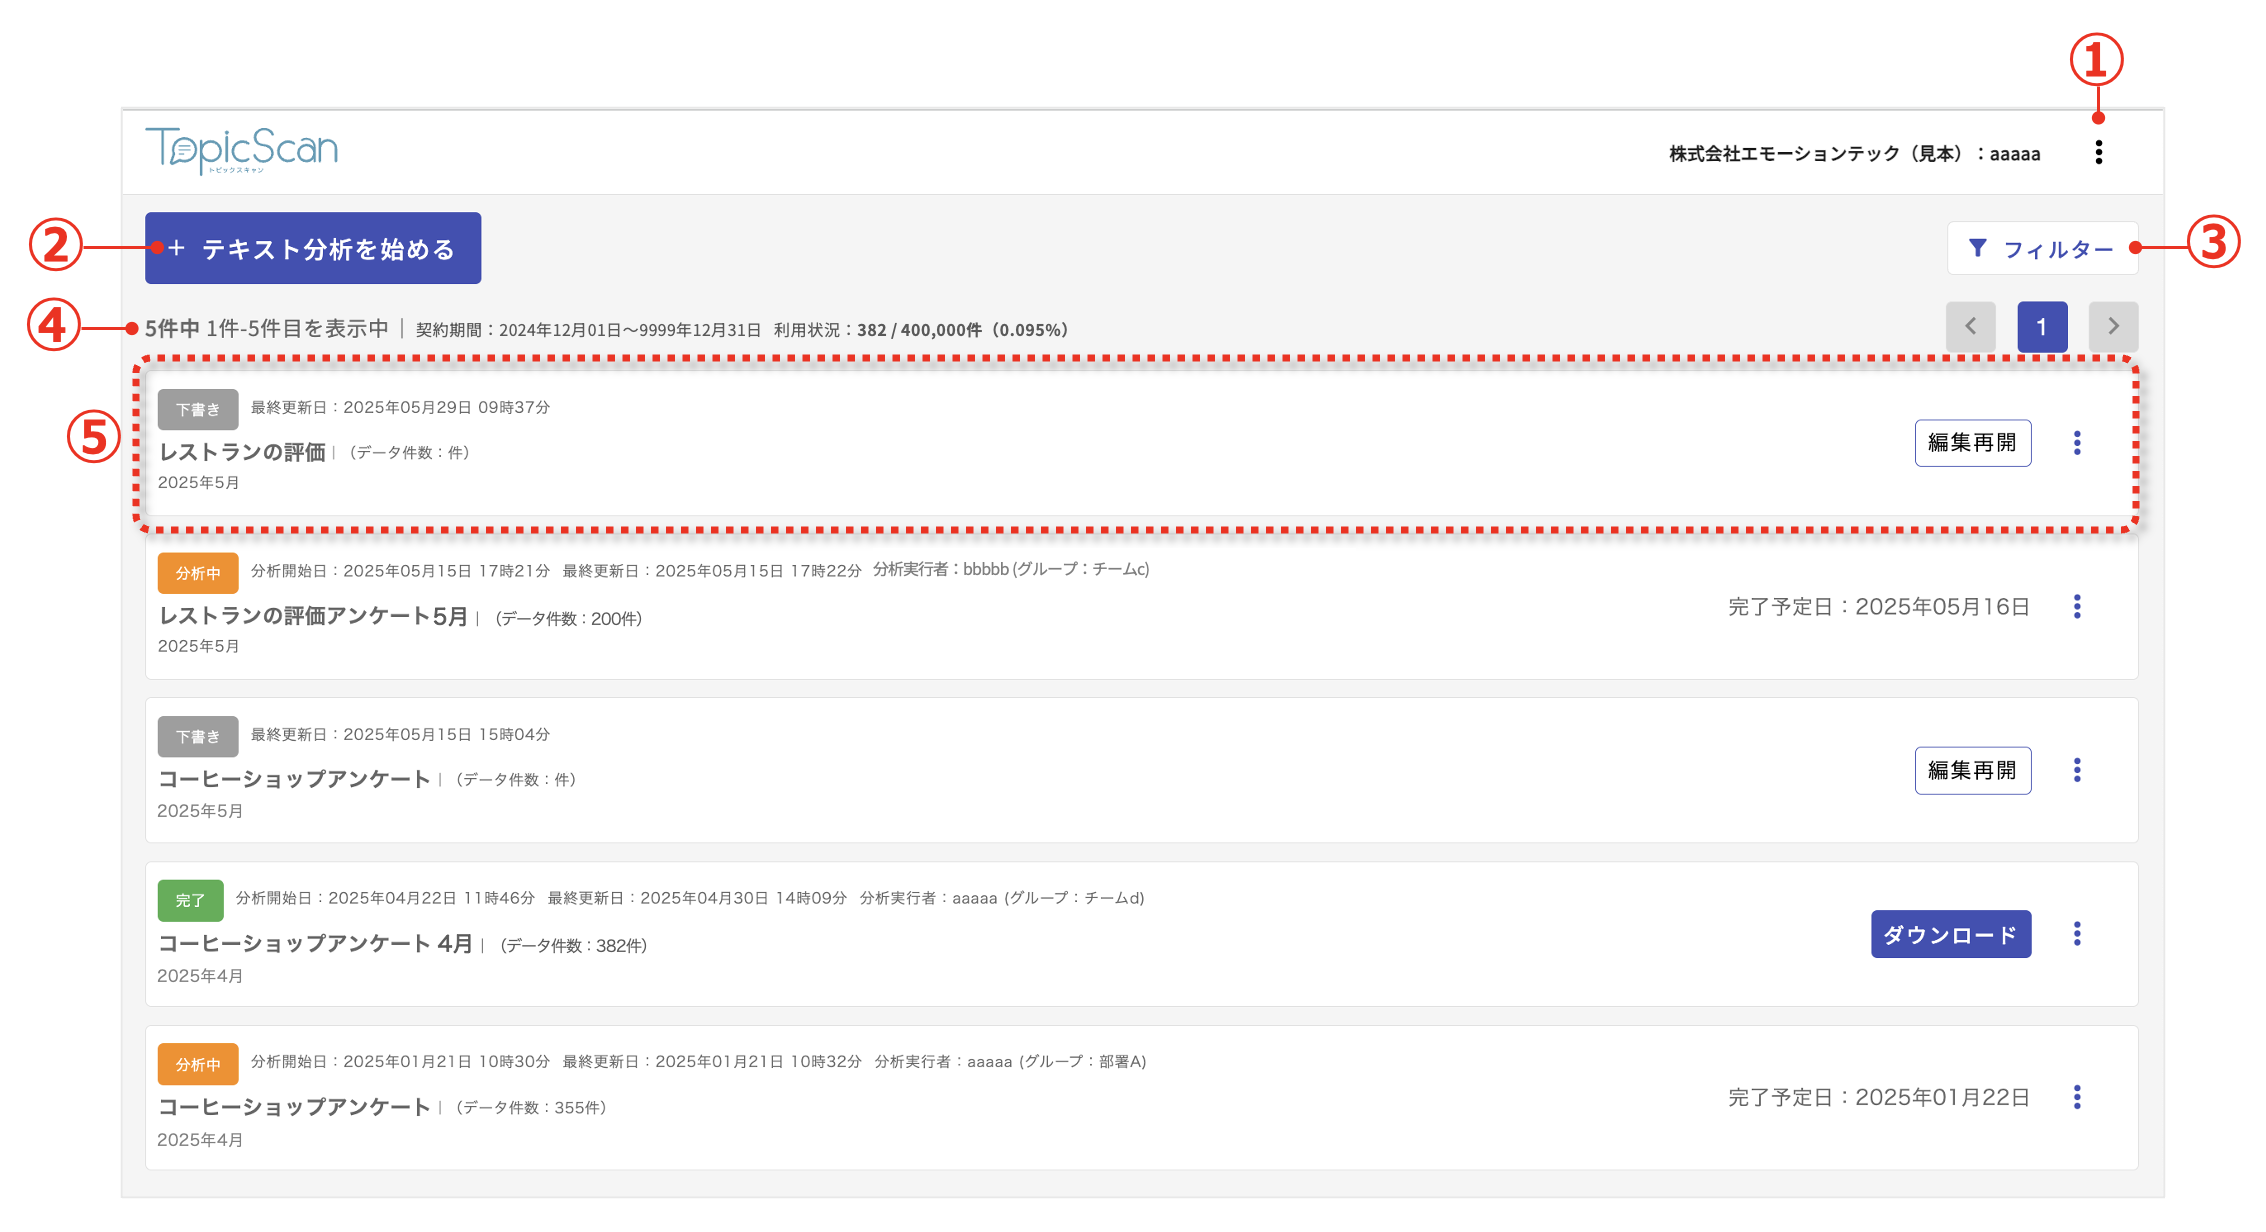Open kebab menu for draft レストランの評価
Screen dimensions: 2266x1232
pyautogui.click(x=2077, y=443)
